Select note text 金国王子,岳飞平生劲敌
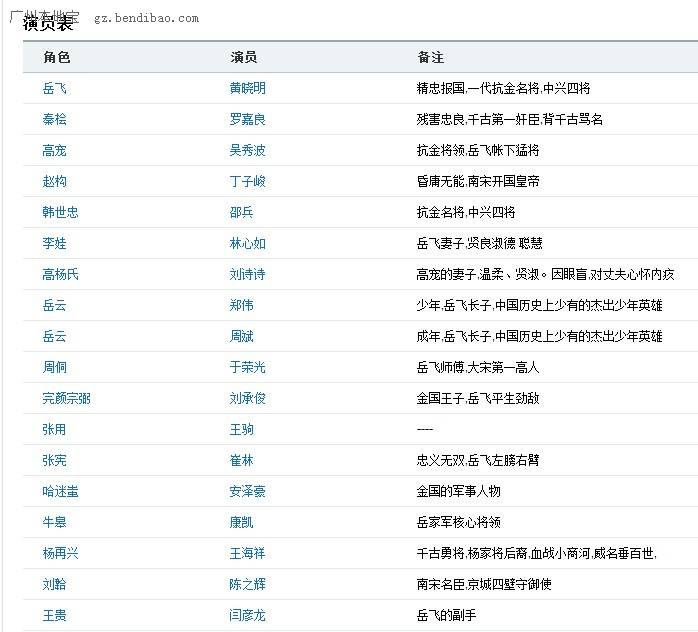 (x=478, y=398)
